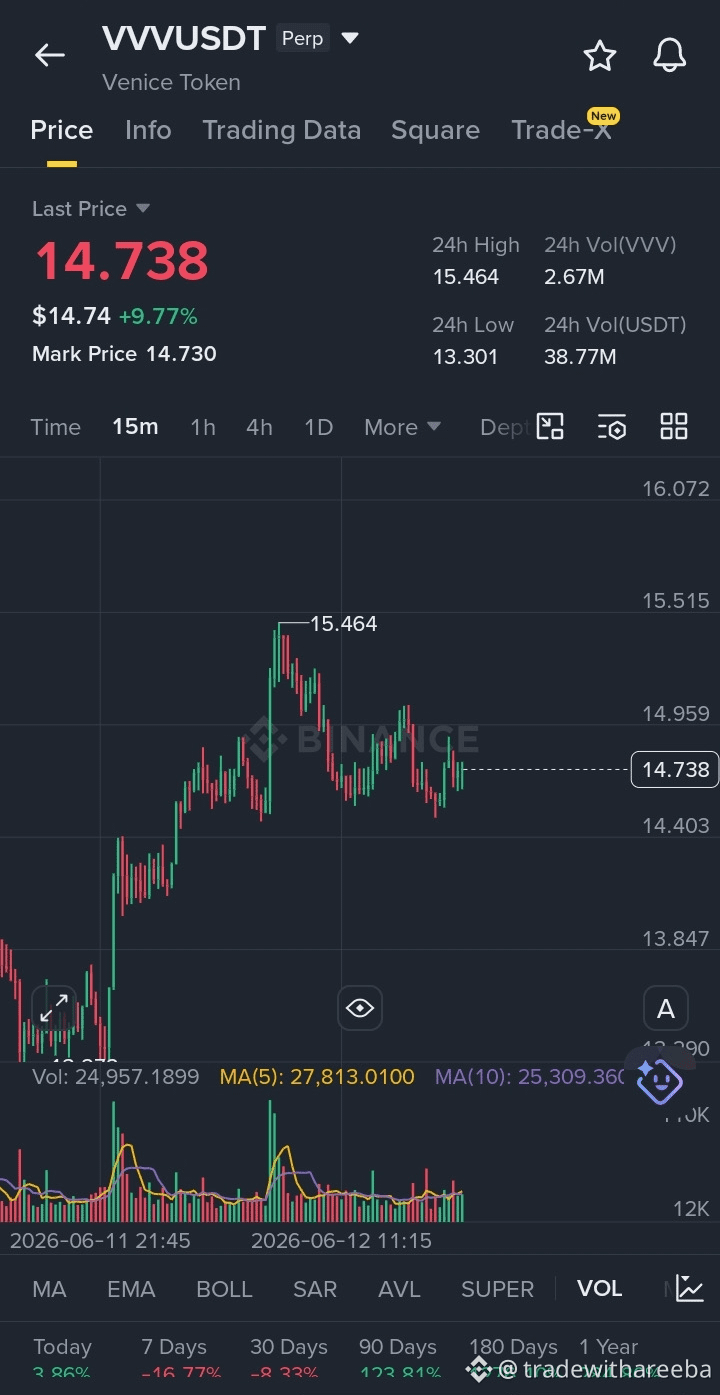This screenshot has width=720, height=1395.
Task: Enable the BOLL indicator
Action: point(224,1289)
